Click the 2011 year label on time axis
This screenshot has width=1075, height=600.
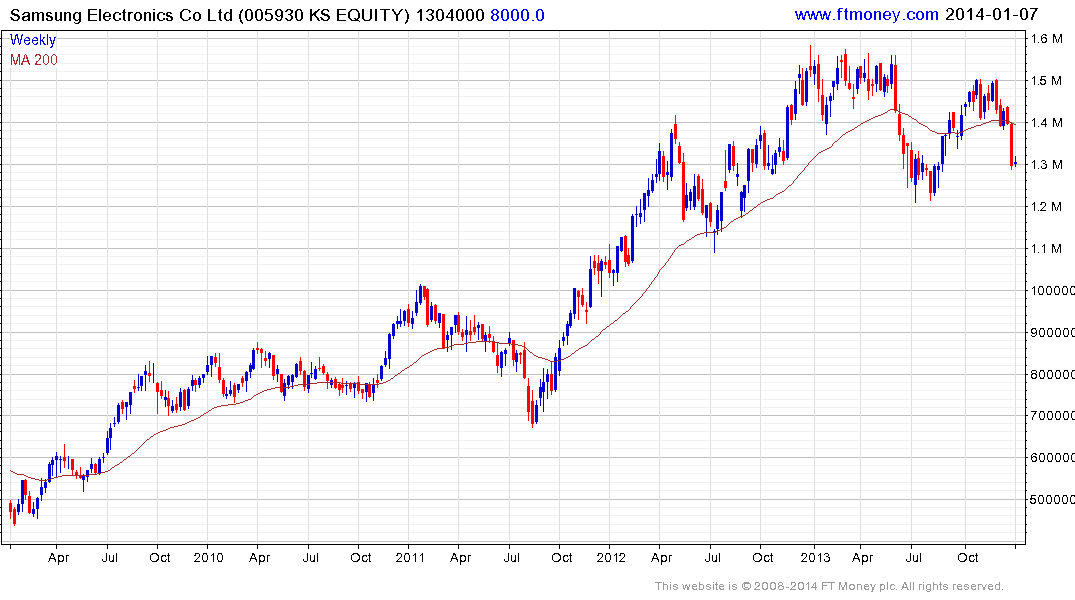pyautogui.click(x=410, y=557)
